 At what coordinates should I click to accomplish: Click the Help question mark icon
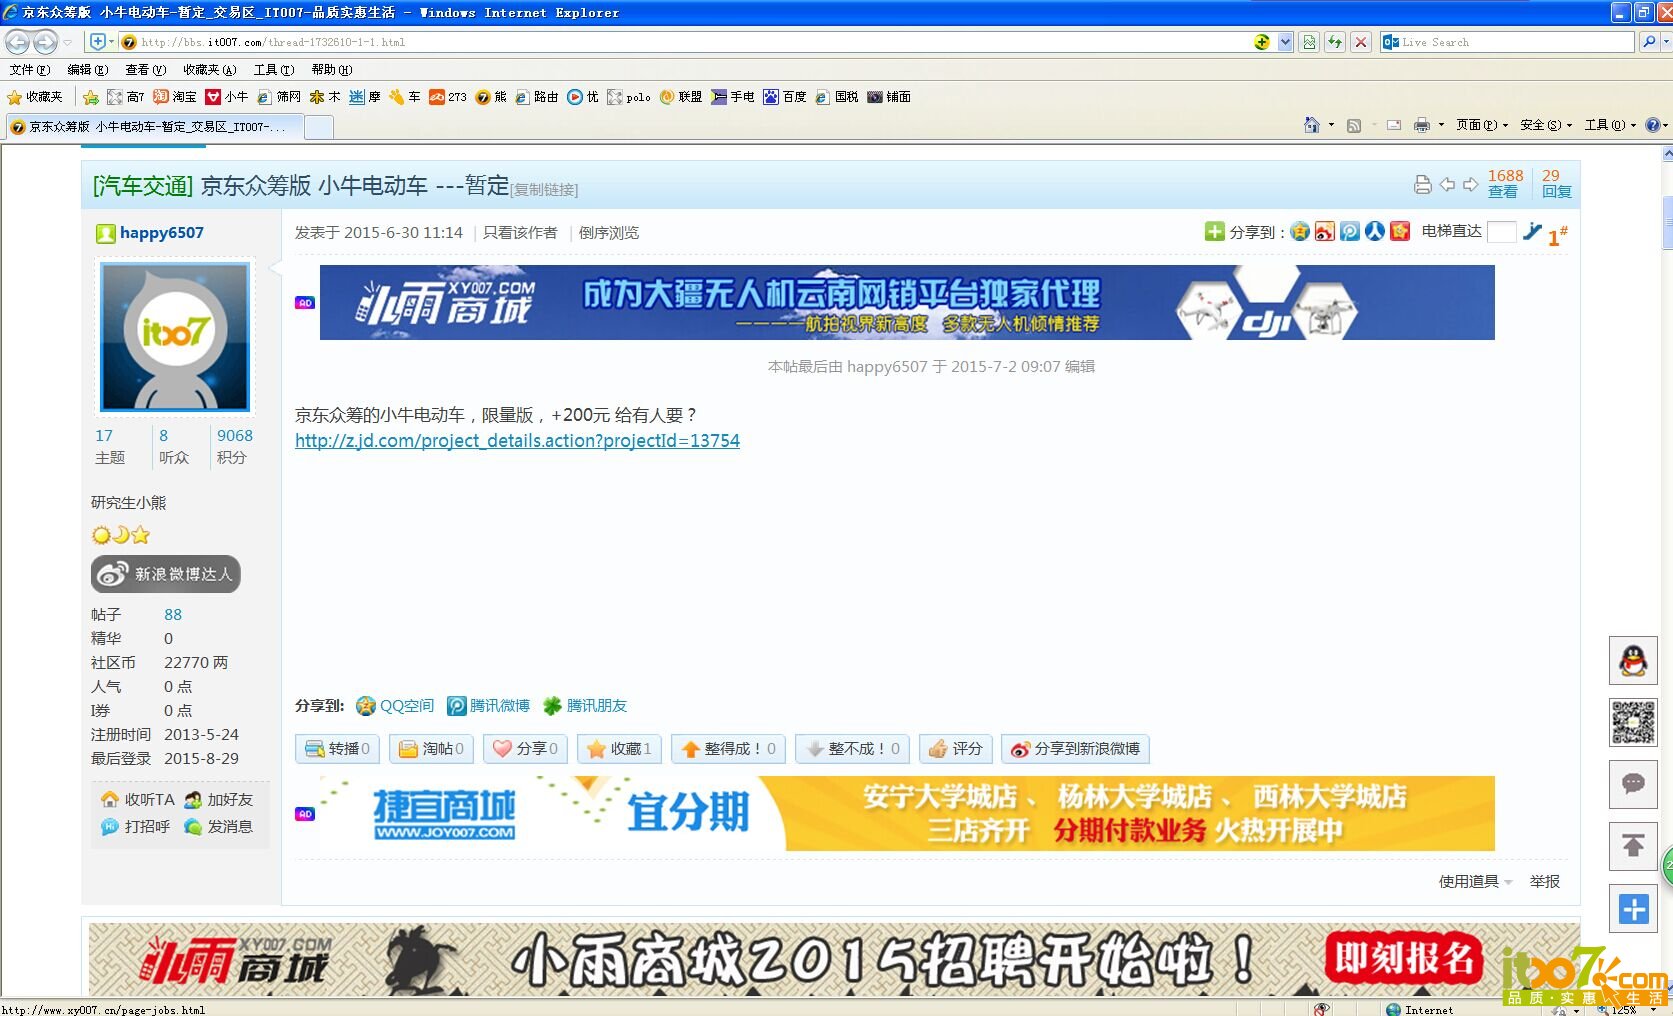tap(1652, 125)
